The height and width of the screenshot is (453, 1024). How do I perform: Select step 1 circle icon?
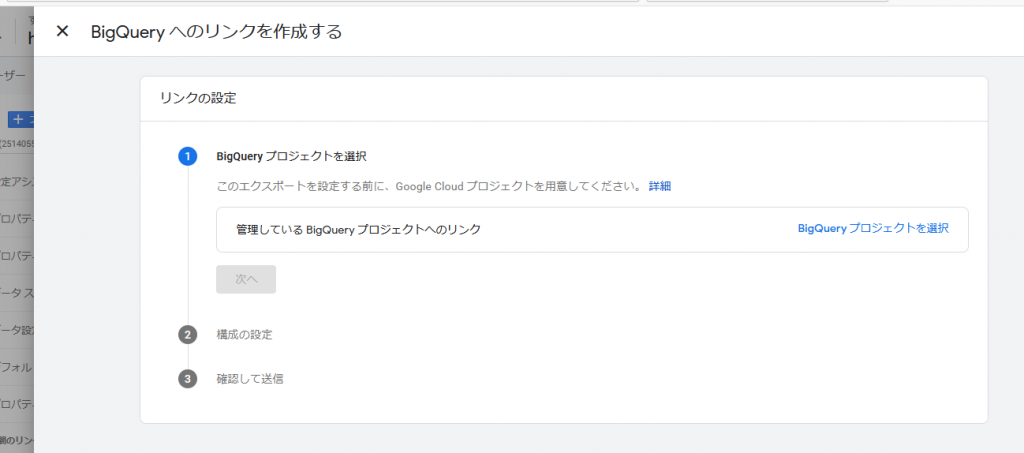tap(187, 157)
